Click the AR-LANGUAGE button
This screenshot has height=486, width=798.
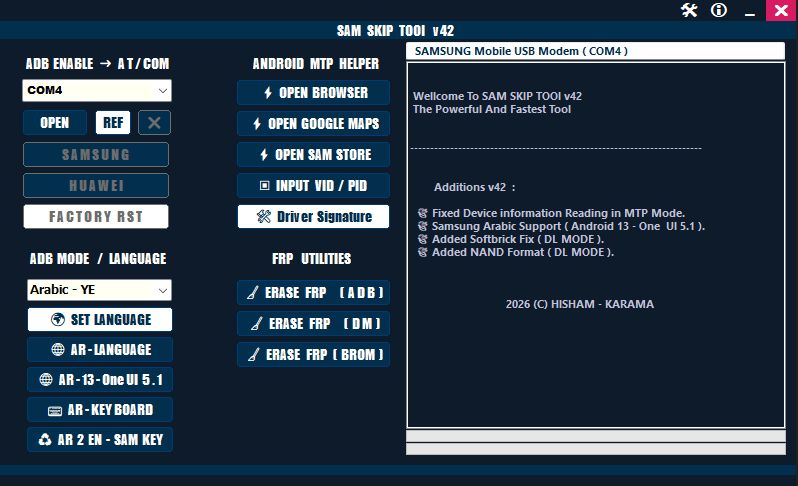click(100, 350)
